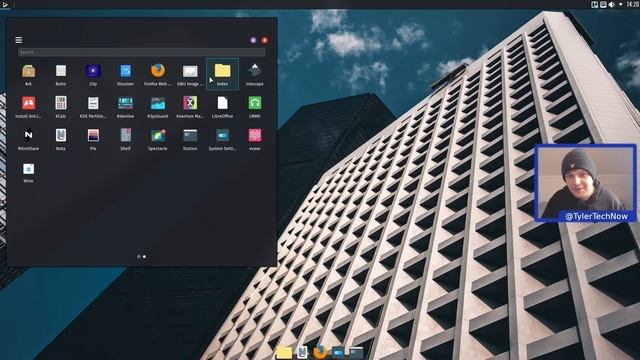Open first system tray icon left of clipboard
640x360 pixels.
[595, 4]
